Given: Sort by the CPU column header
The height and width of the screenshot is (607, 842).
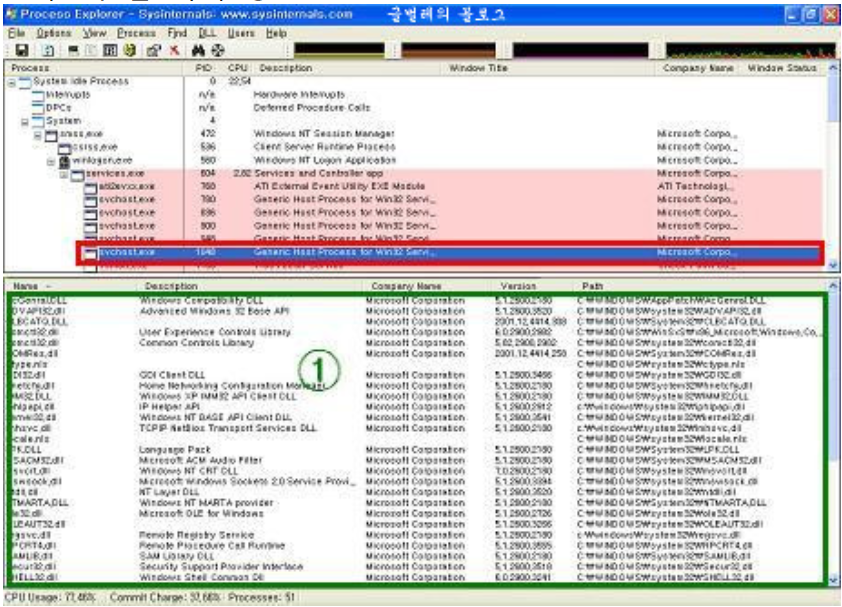Looking at the screenshot, I should pos(237,68).
